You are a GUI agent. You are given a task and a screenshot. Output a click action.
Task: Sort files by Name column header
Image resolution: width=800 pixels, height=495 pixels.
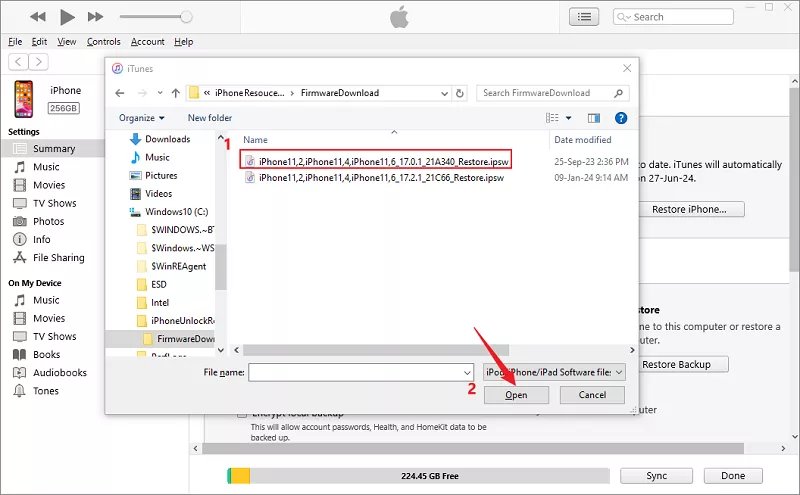[x=255, y=140]
